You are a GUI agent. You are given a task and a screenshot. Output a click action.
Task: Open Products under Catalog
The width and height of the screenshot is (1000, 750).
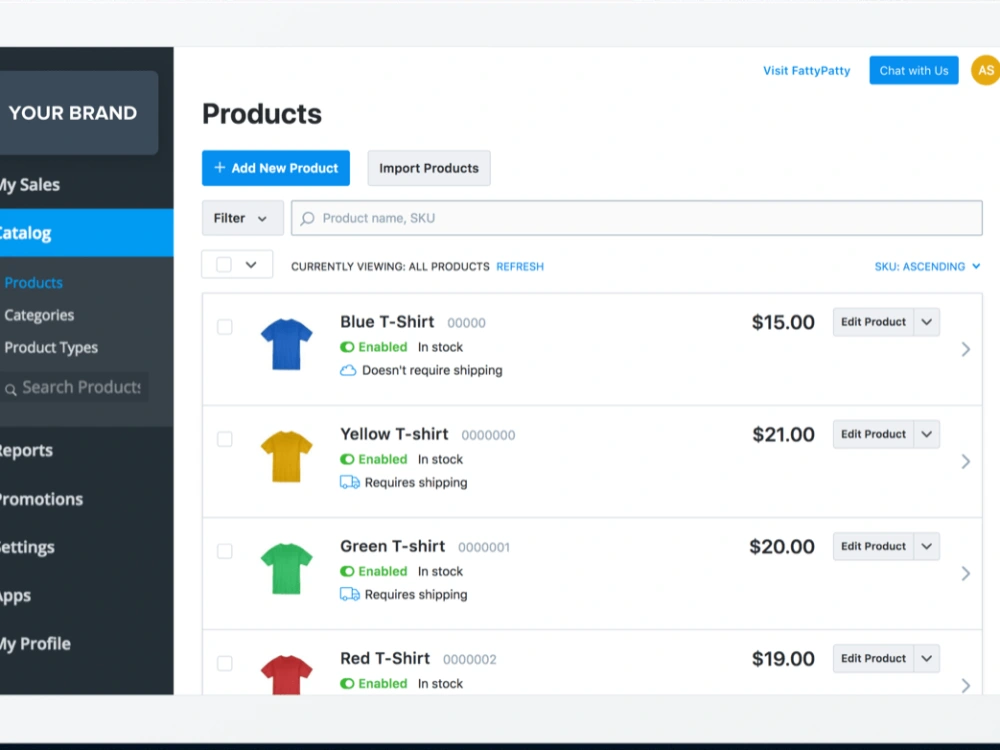pyautogui.click(x=33, y=283)
